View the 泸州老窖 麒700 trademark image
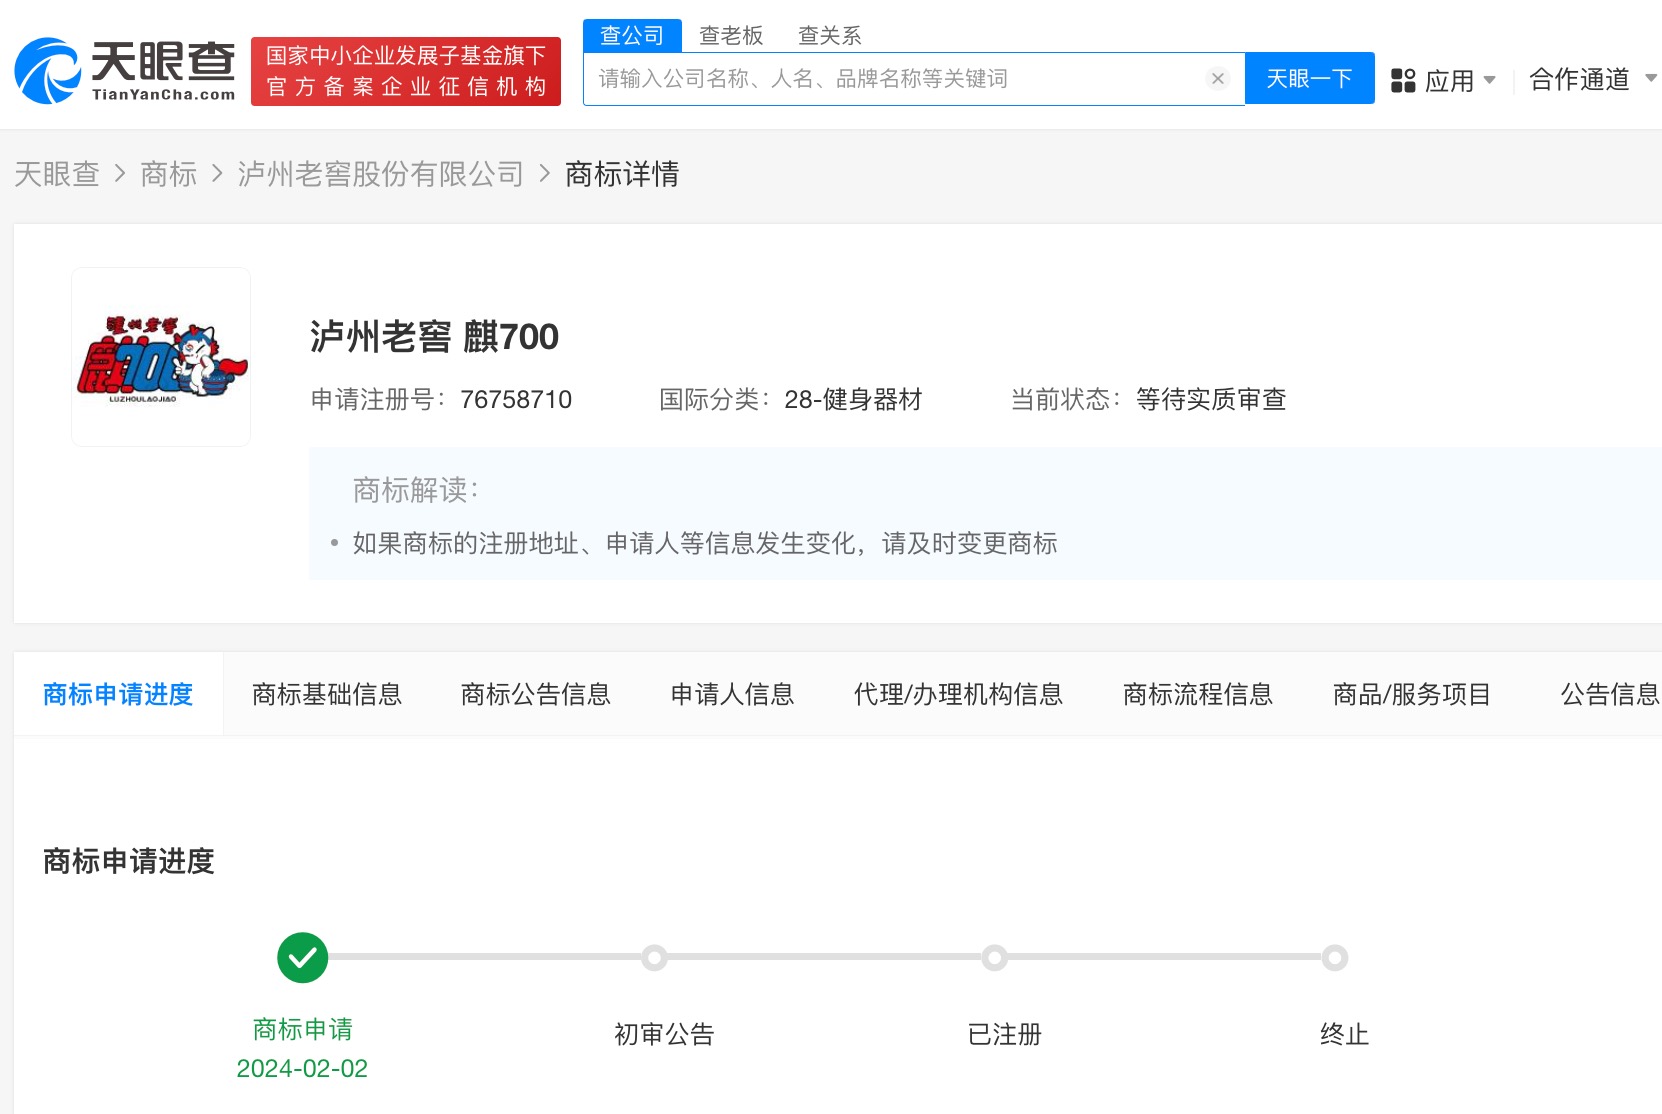 point(161,357)
